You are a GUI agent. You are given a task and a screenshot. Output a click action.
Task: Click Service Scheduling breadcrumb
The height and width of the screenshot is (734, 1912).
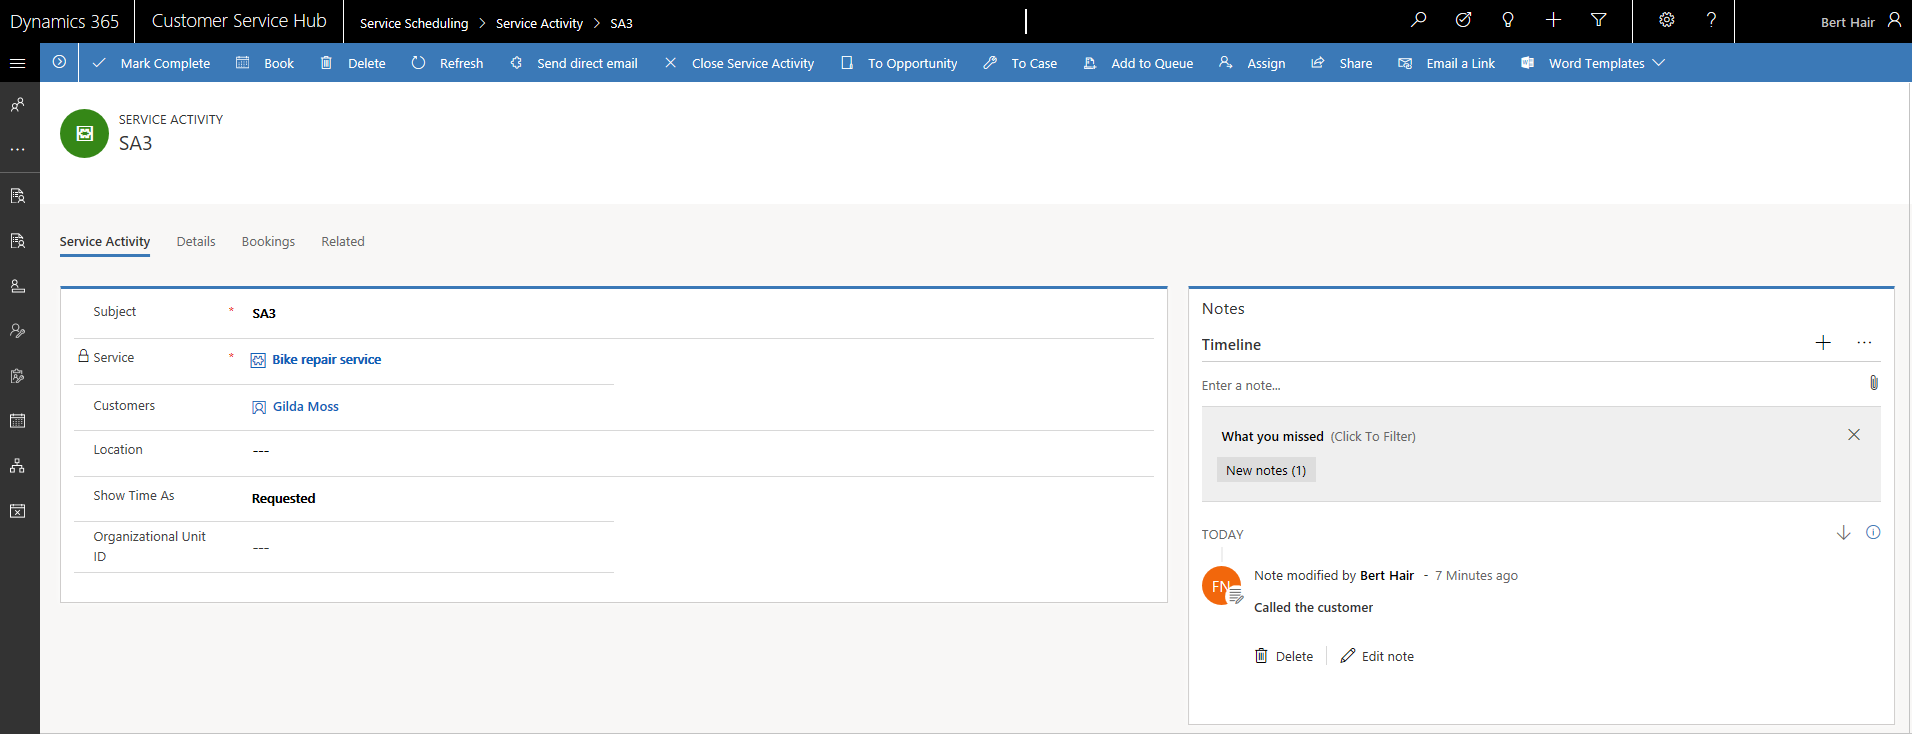click(414, 23)
